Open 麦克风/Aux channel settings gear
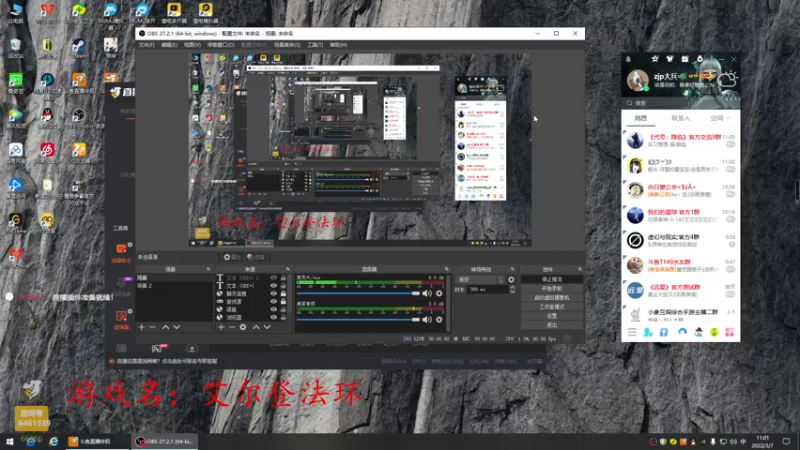 tap(439, 293)
